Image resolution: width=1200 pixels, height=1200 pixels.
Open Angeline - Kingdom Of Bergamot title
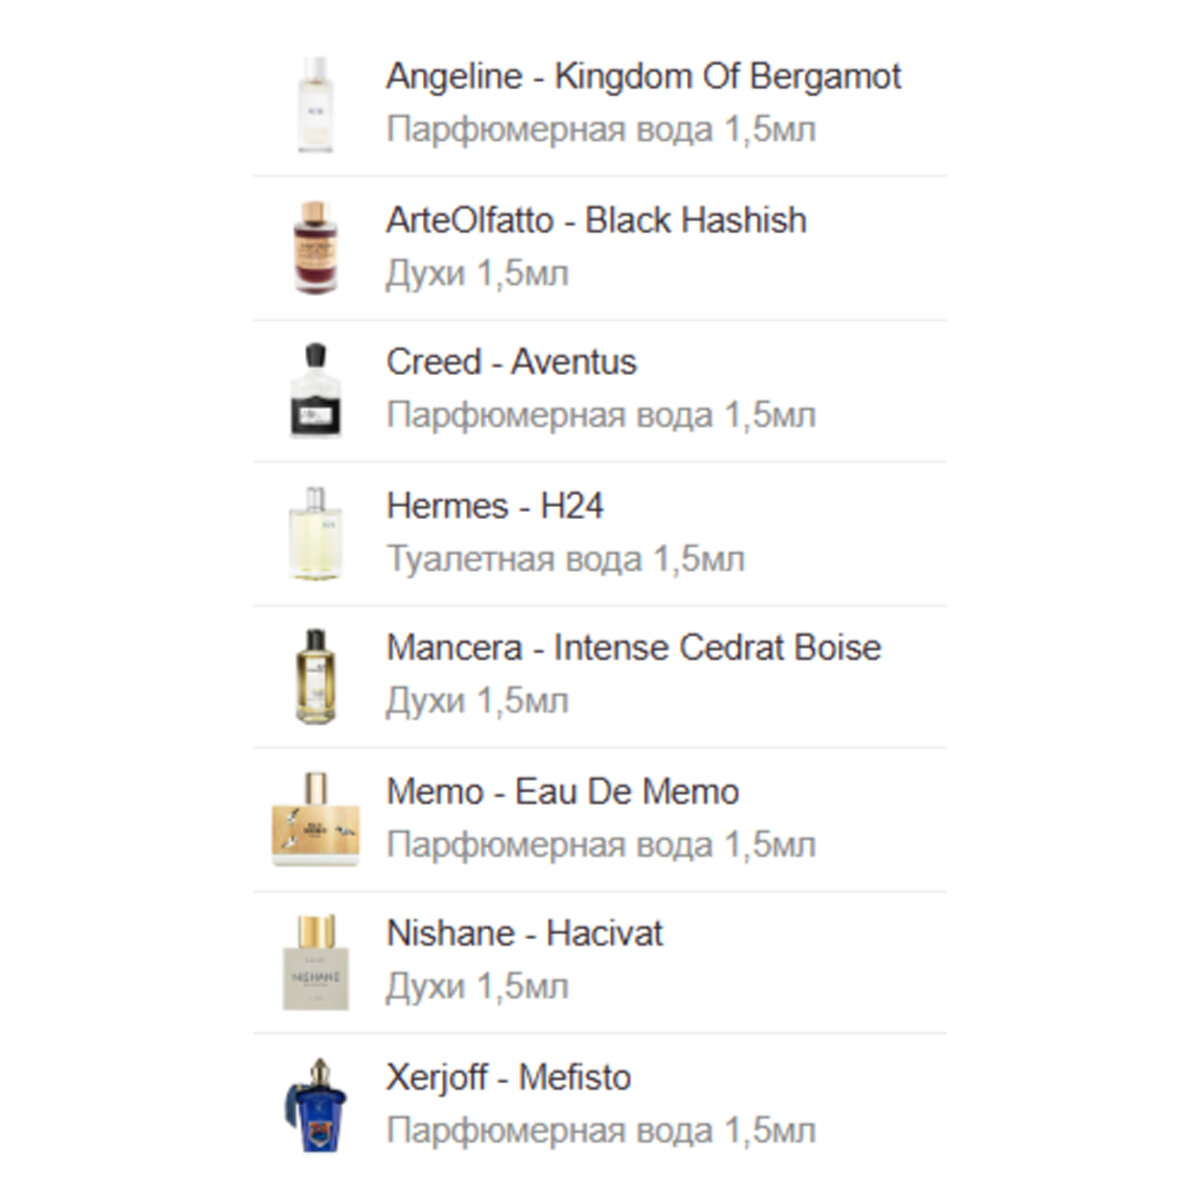[643, 76]
